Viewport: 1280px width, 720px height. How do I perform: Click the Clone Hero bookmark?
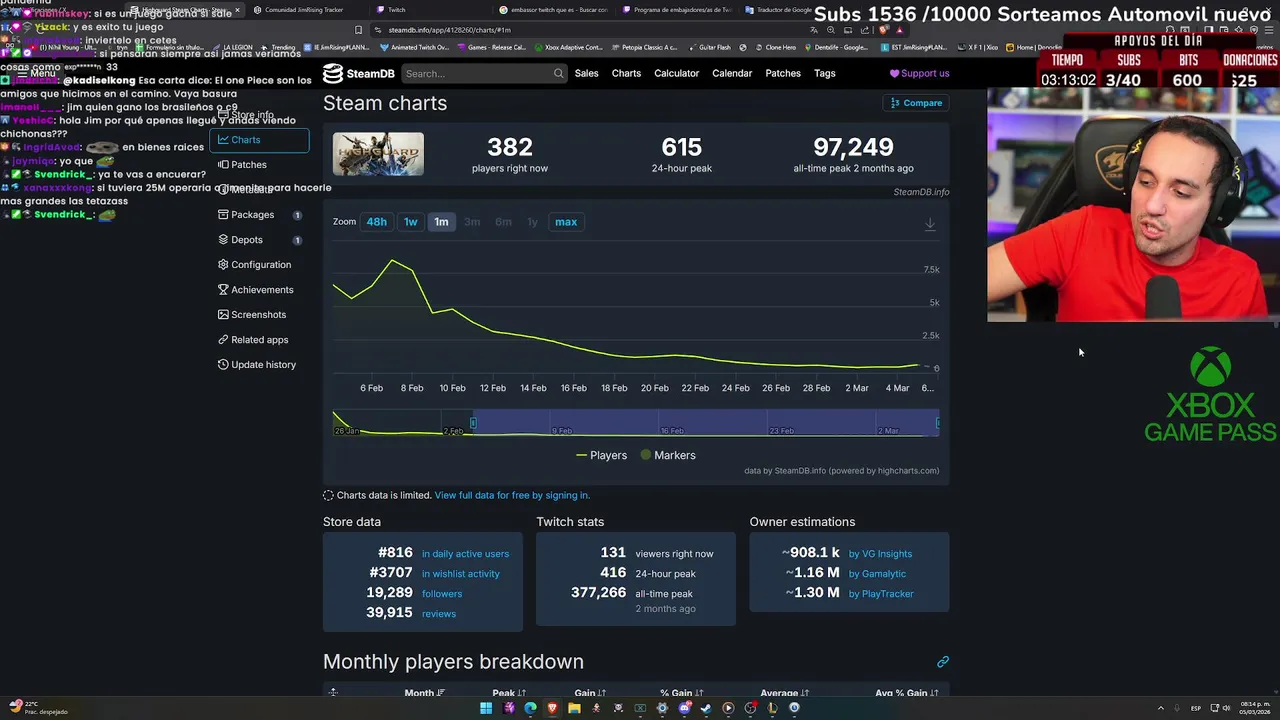[x=776, y=47]
